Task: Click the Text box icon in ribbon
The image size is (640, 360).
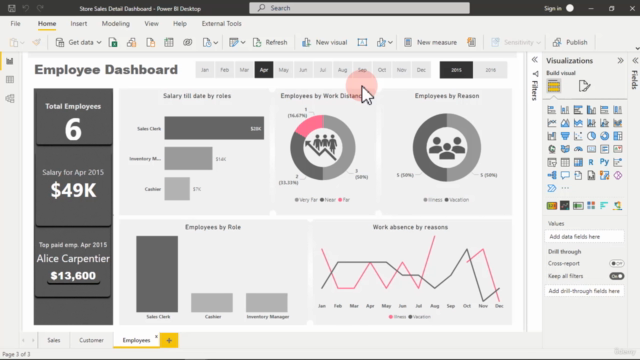Action: 362,42
